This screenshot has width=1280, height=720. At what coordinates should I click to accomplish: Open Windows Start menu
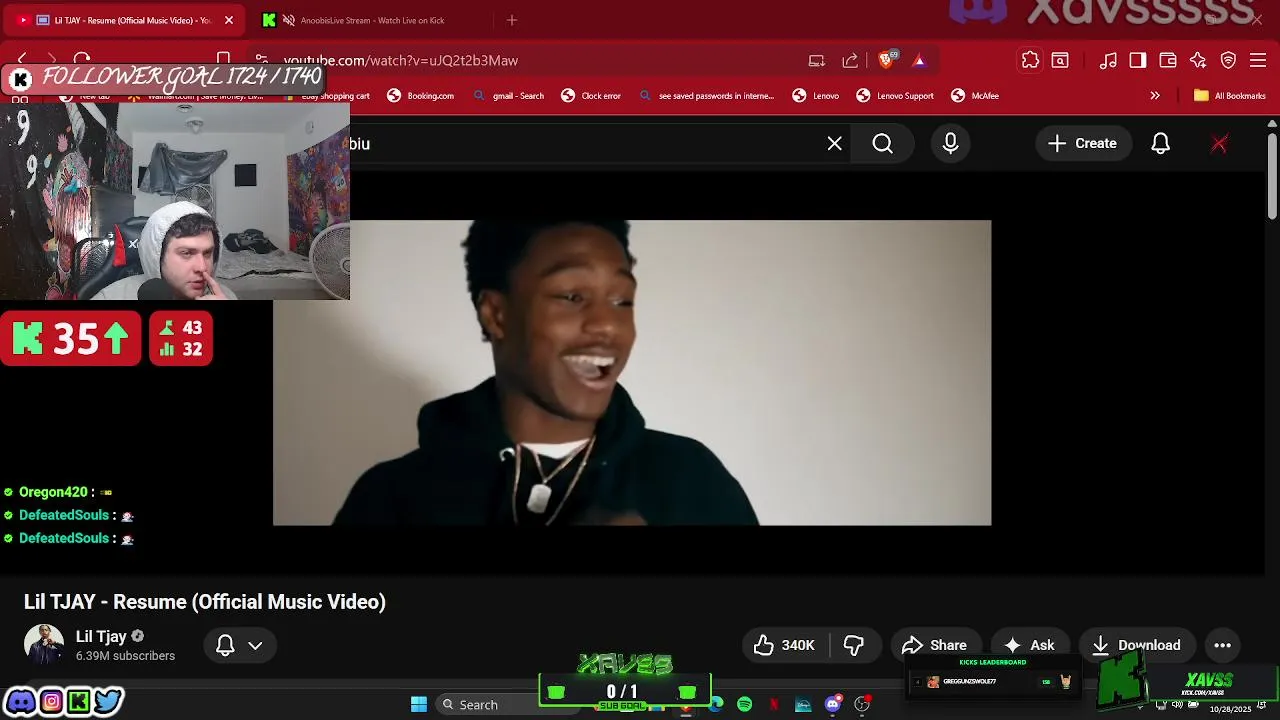[419, 705]
